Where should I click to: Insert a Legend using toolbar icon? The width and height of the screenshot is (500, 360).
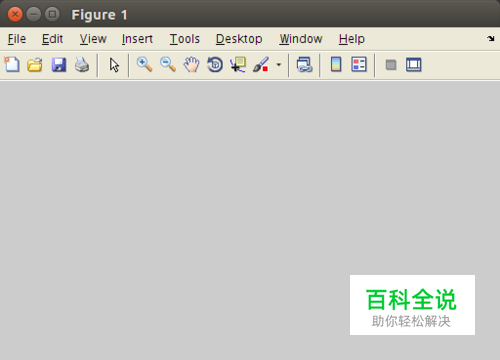[x=359, y=64]
